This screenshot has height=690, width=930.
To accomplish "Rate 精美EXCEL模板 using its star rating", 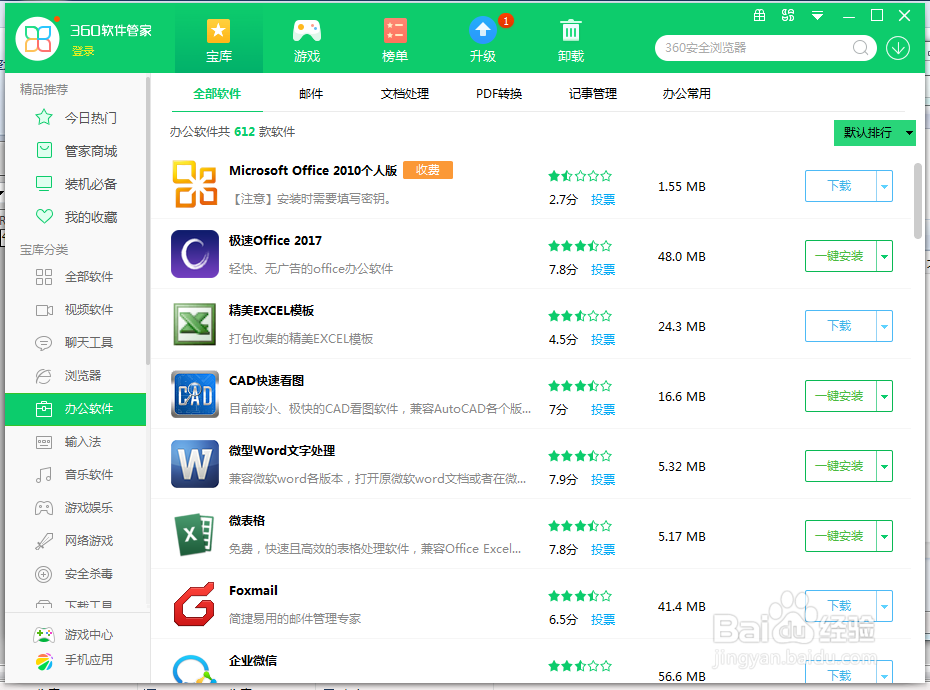I will click(580, 314).
